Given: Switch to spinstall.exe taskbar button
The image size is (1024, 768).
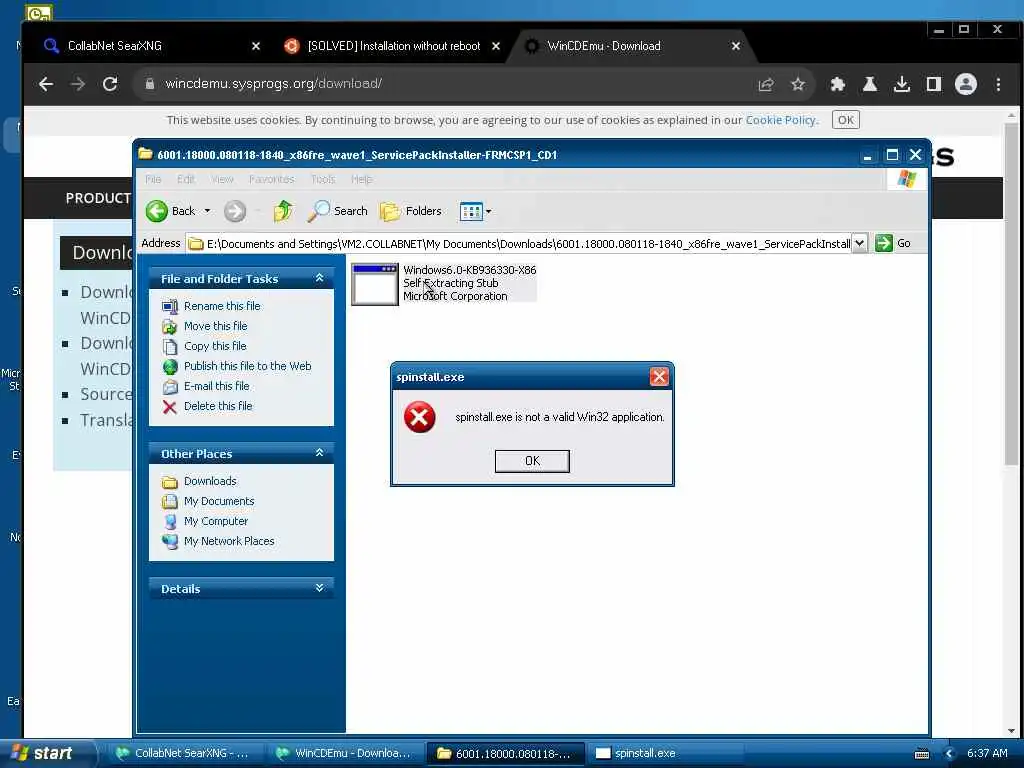Looking at the screenshot, I should (x=665, y=753).
